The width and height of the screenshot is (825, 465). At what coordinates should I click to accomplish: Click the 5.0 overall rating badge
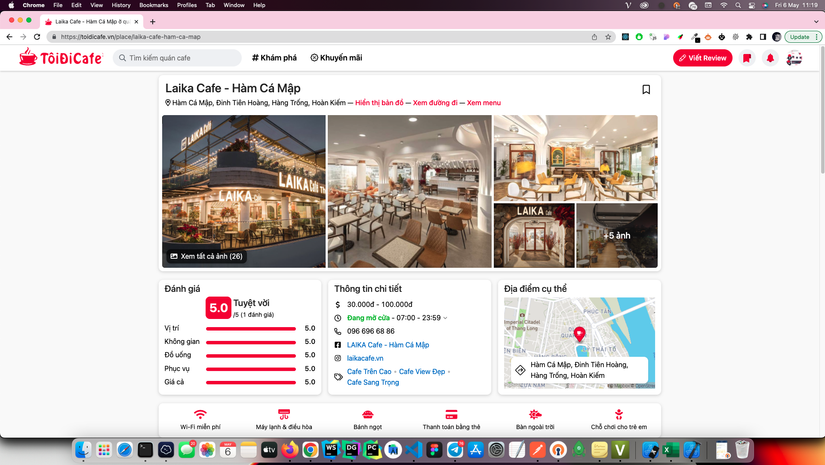[218, 308]
